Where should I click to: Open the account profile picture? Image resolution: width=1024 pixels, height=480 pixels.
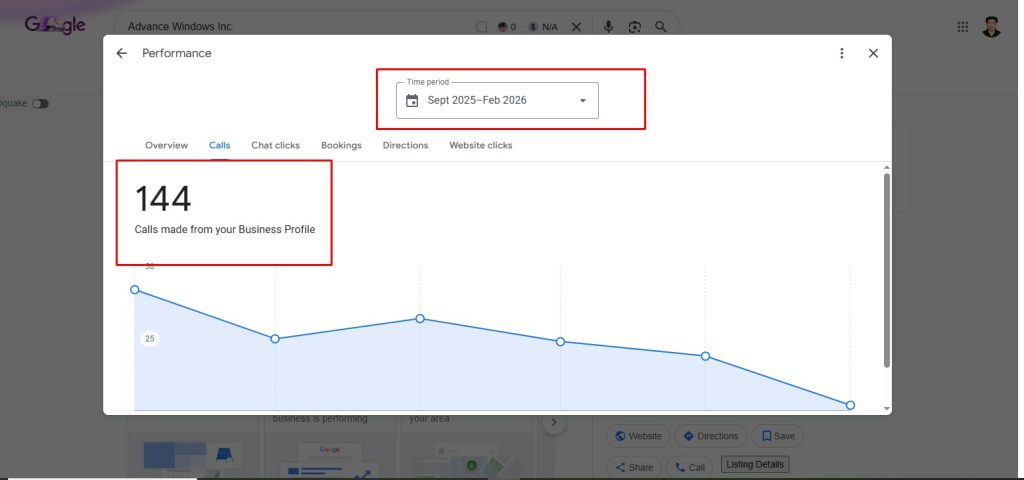[x=991, y=27]
